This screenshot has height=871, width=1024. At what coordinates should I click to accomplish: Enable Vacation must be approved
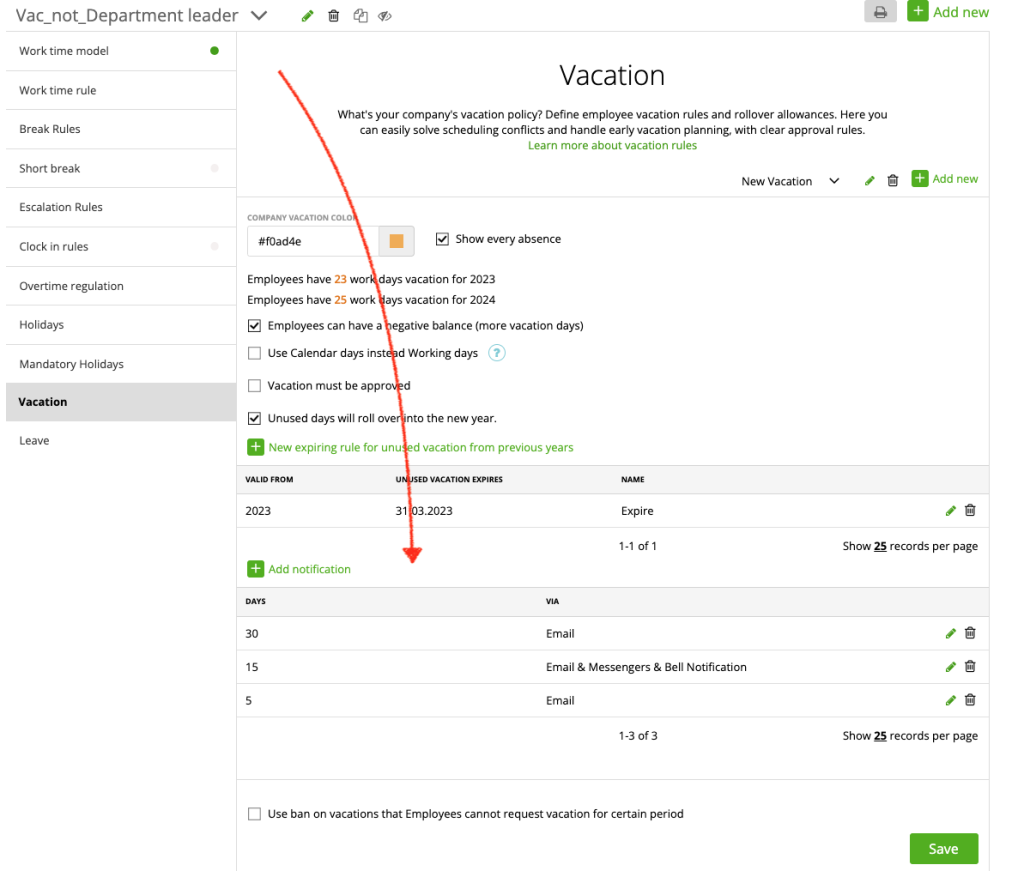(x=255, y=386)
